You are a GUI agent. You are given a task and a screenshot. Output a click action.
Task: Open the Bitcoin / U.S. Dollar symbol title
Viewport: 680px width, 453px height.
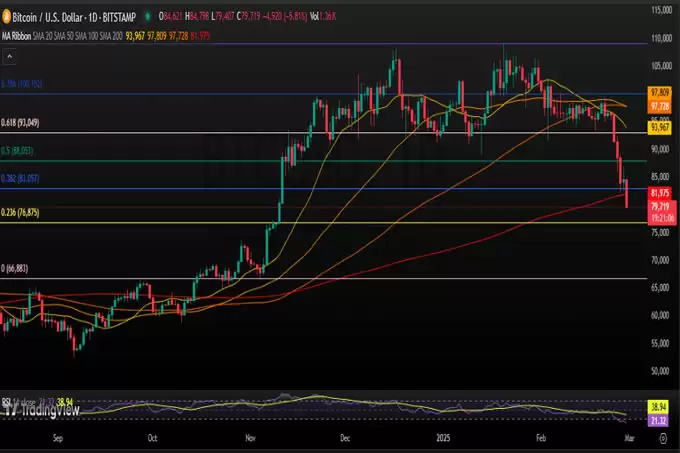click(x=75, y=17)
